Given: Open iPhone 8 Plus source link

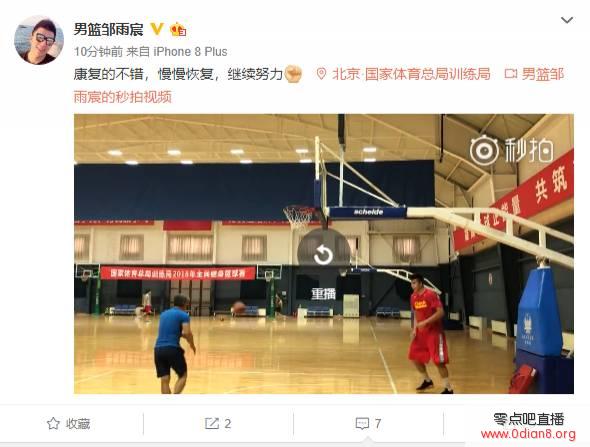Looking at the screenshot, I should (190, 52).
